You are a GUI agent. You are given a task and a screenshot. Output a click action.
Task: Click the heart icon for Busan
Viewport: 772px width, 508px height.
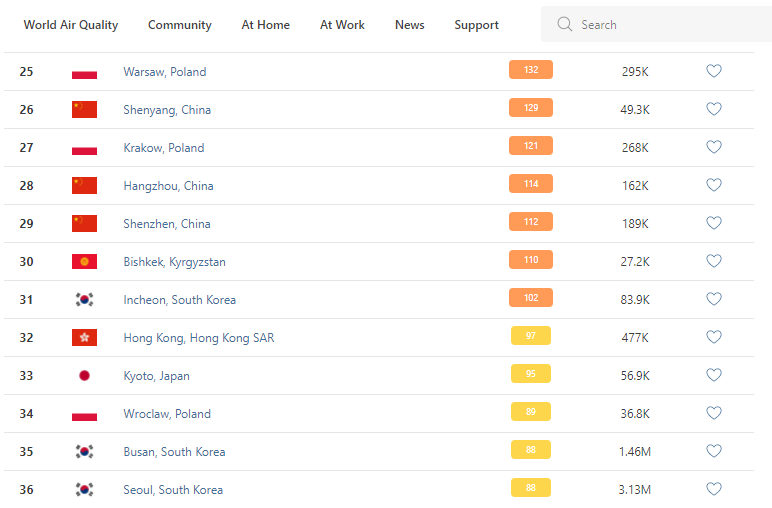714,451
